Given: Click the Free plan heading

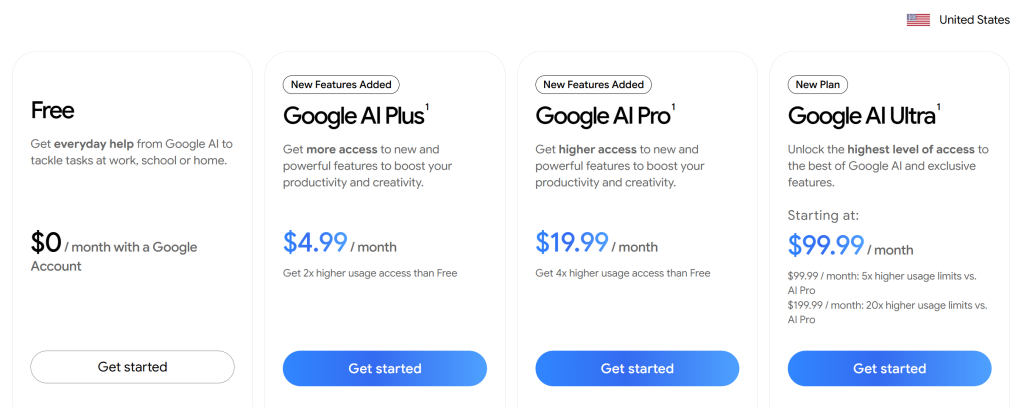Looking at the screenshot, I should pyautogui.click(x=52, y=110).
